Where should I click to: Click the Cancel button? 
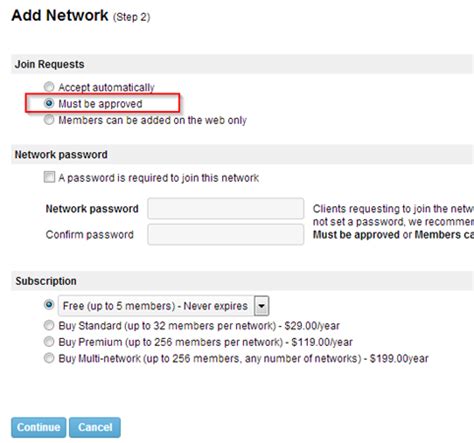click(x=95, y=427)
